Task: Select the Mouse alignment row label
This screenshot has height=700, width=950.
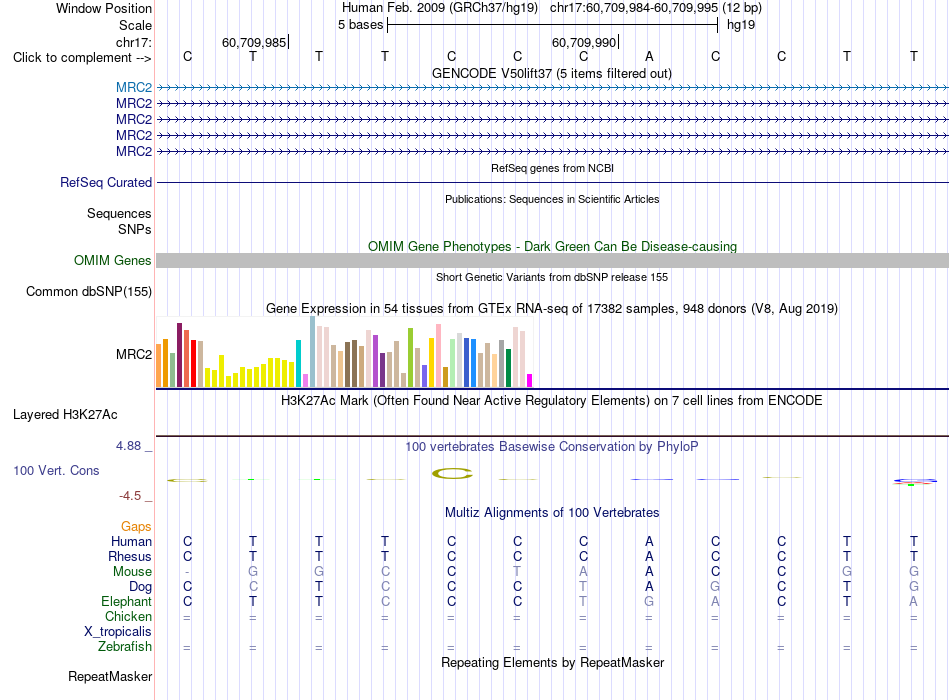Action: click(132, 572)
